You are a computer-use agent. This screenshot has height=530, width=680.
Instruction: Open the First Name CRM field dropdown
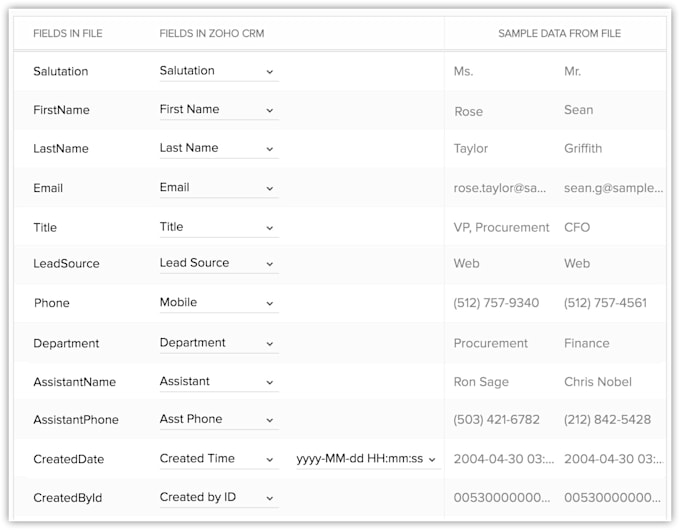coord(219,110)
